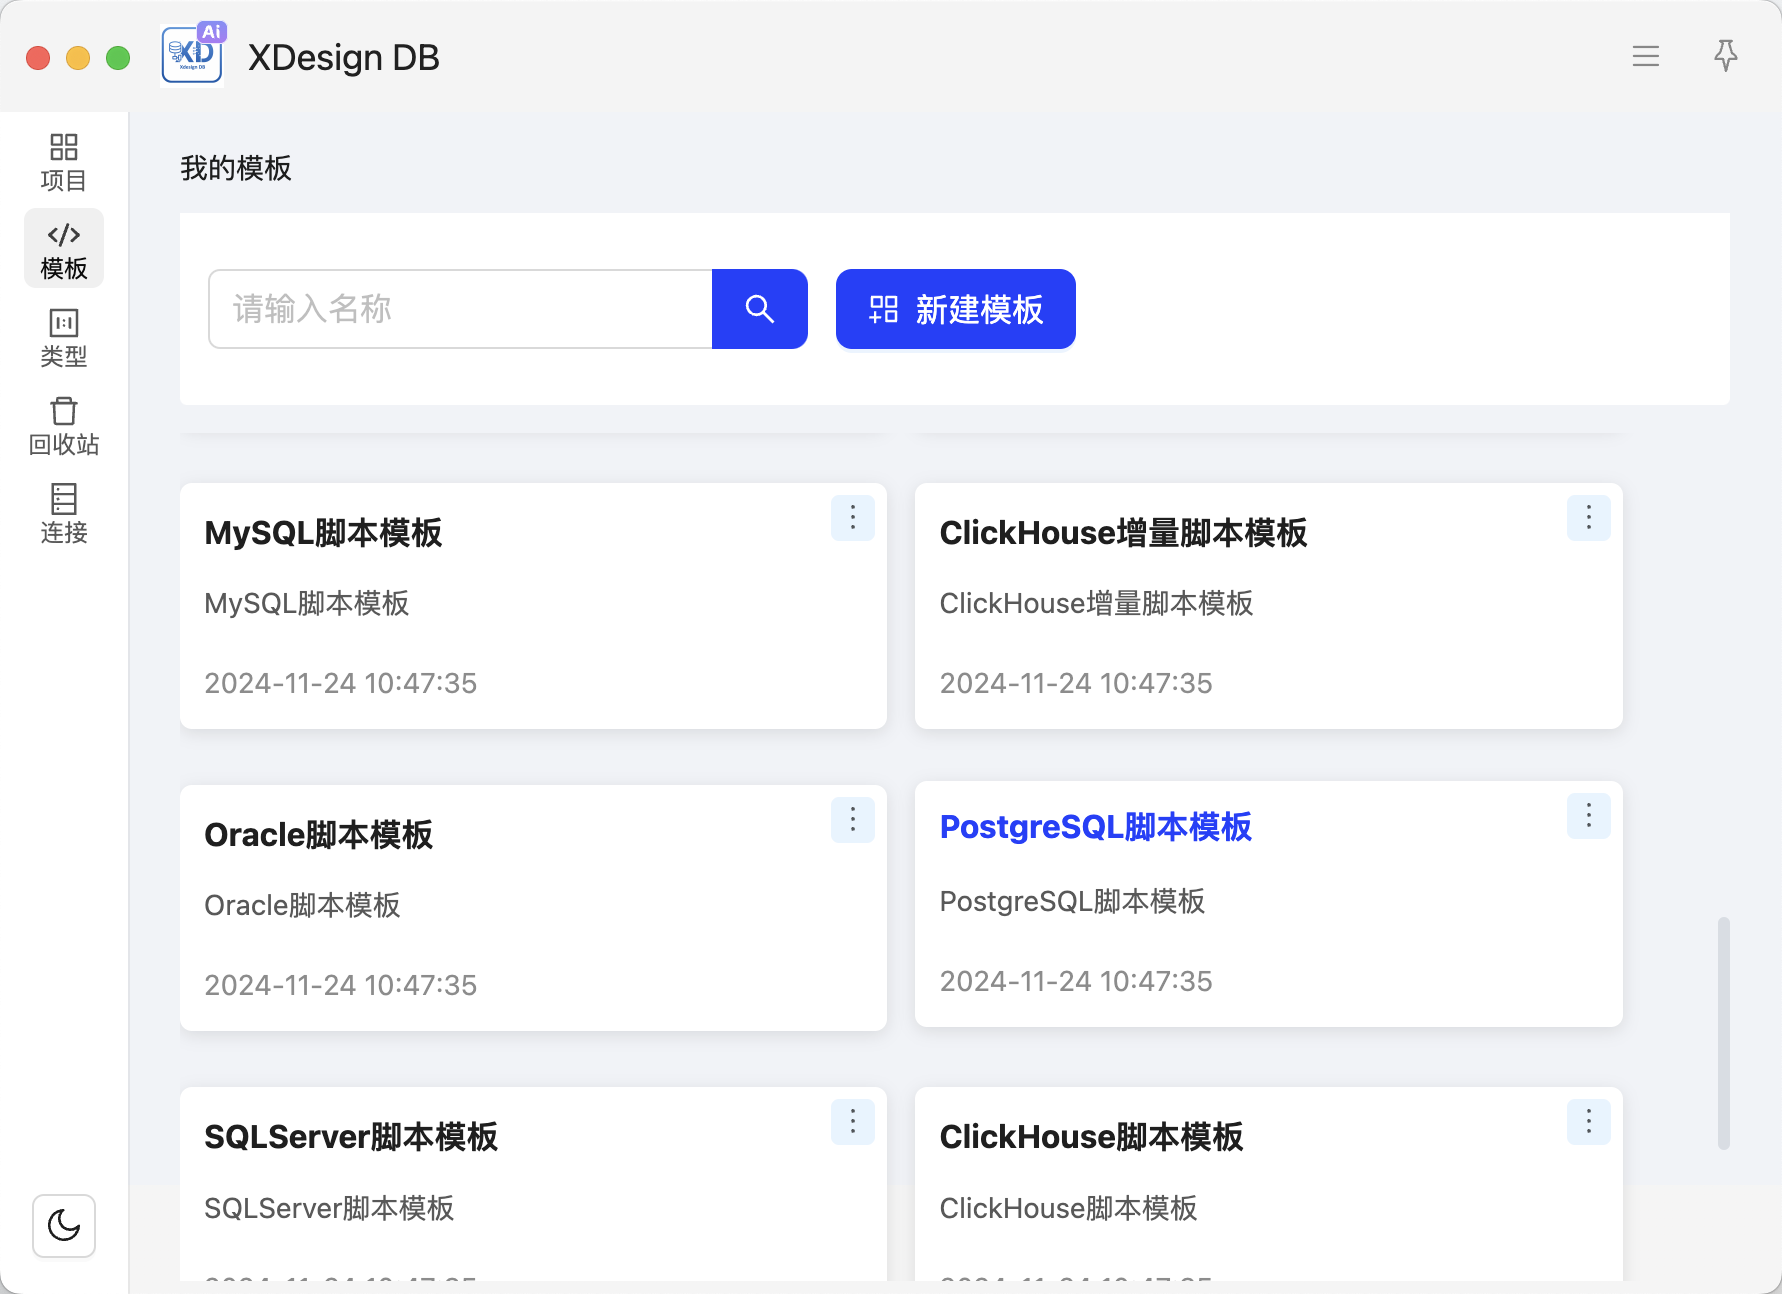Open the ClickHouse脚本模板 title
This screenshot has width=1782, height=1294.
(x=1091, y=1137)
